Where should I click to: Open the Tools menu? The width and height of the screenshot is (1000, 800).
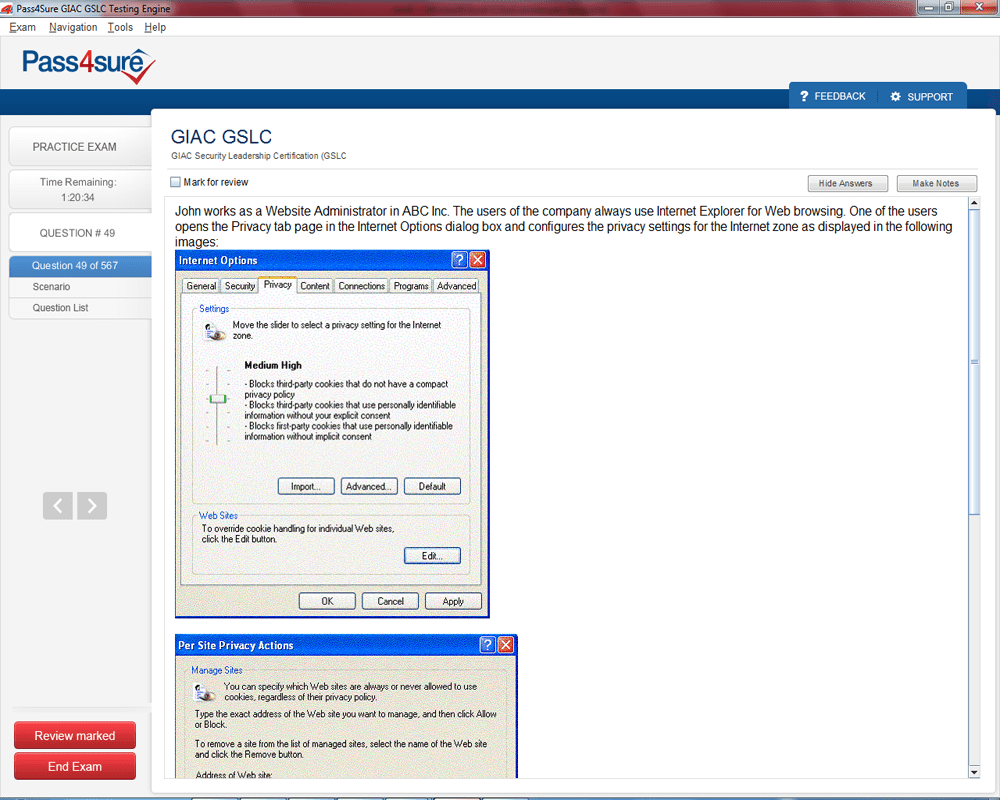point(120,27)
